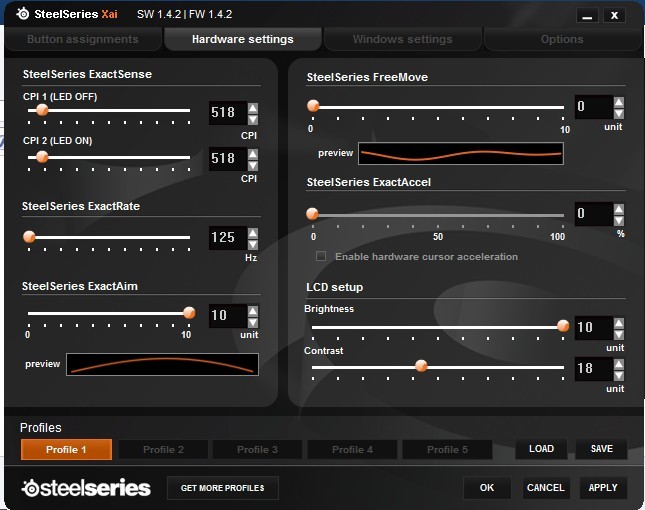This screenshot has width=645, height=510.
Task: Increase CPI 1 value with up arrow
Action: pyautogui.click(x=253, y=108)
